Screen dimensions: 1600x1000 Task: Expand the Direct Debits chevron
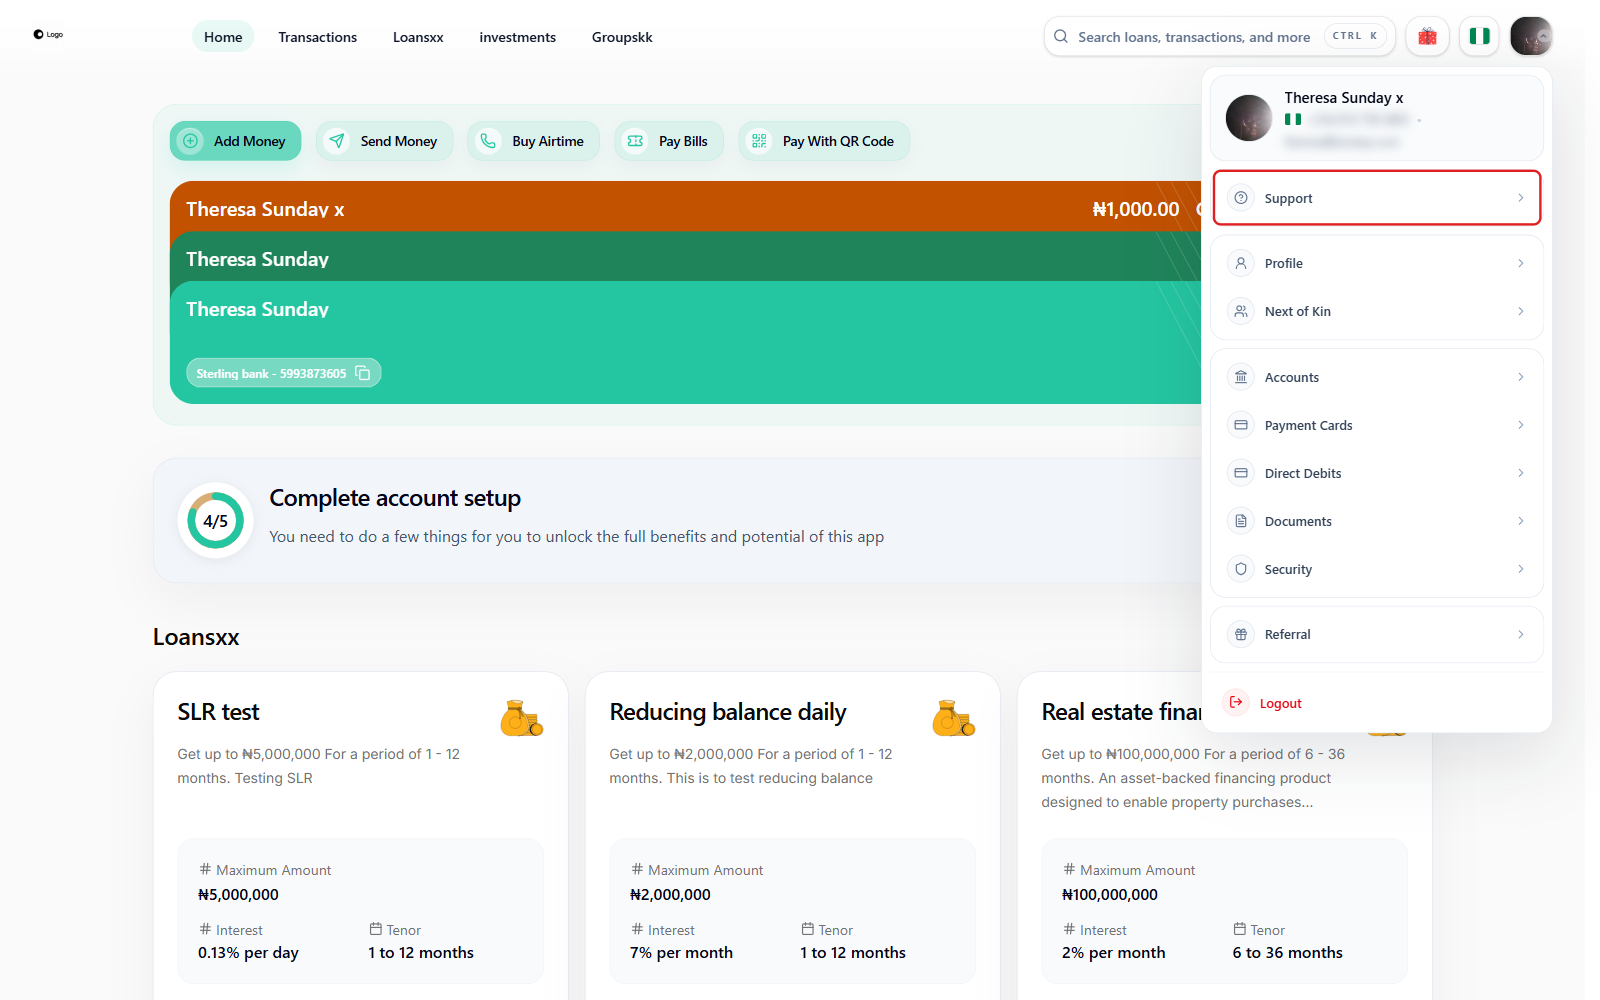tap(1520, 473)
